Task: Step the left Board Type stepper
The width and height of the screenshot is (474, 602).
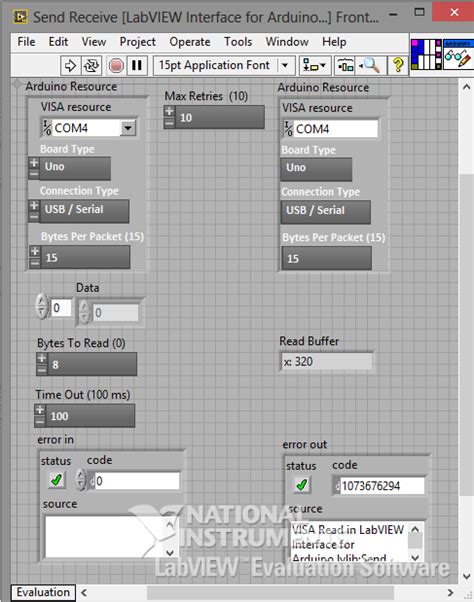Action: click(x=34, y=168)
